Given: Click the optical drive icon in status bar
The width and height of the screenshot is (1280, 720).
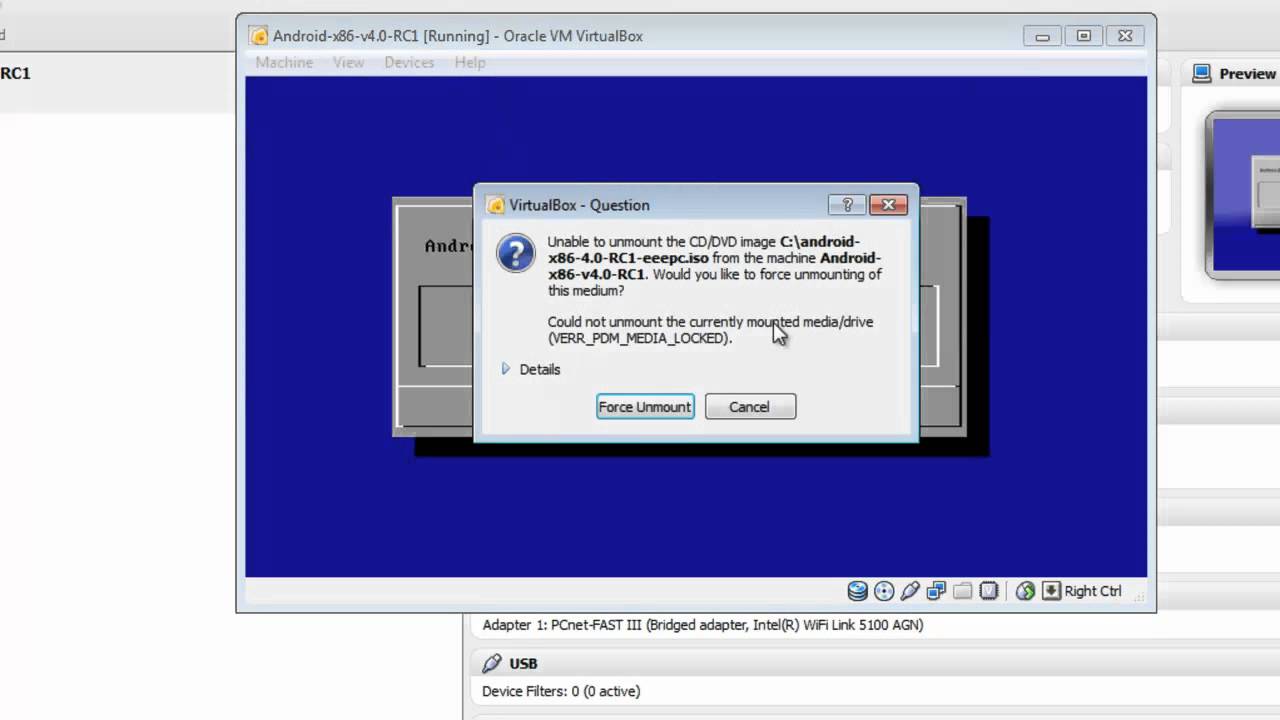Looking at the screenshot, I should (883, 591).
